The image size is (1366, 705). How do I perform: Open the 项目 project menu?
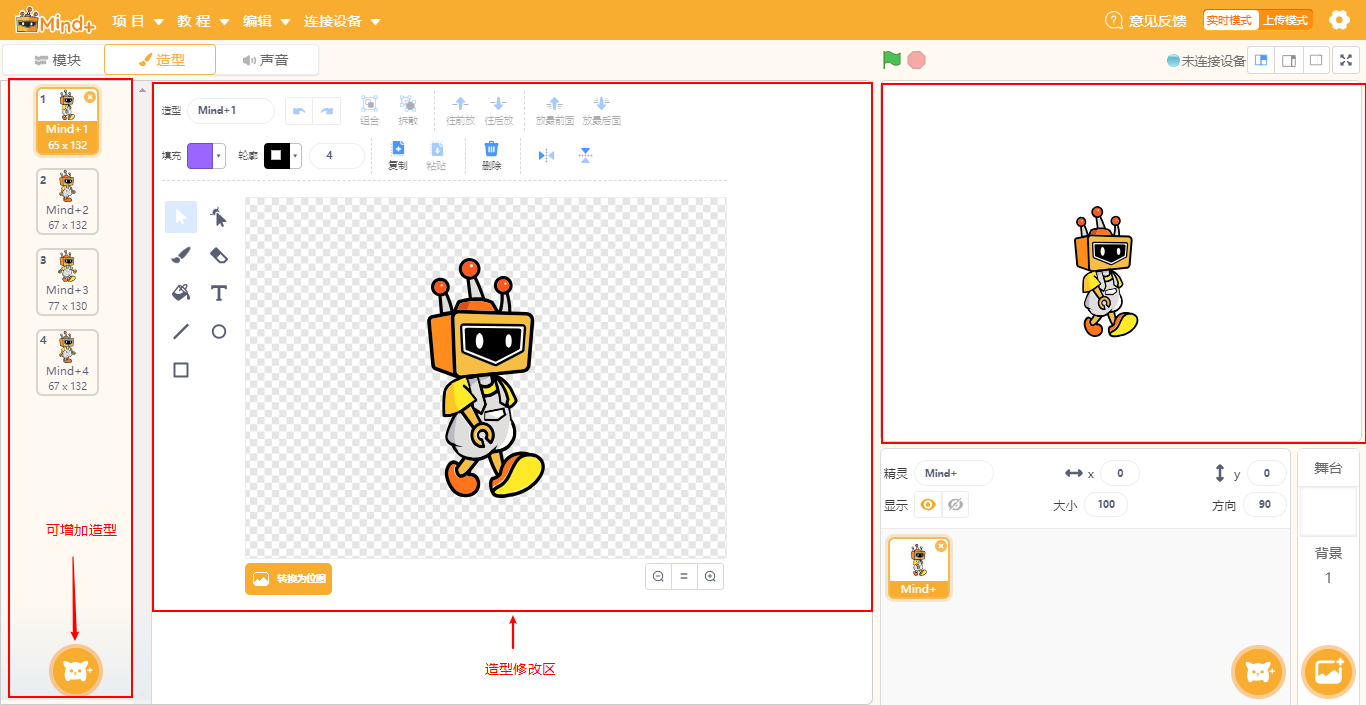click(x=137, y=21)
